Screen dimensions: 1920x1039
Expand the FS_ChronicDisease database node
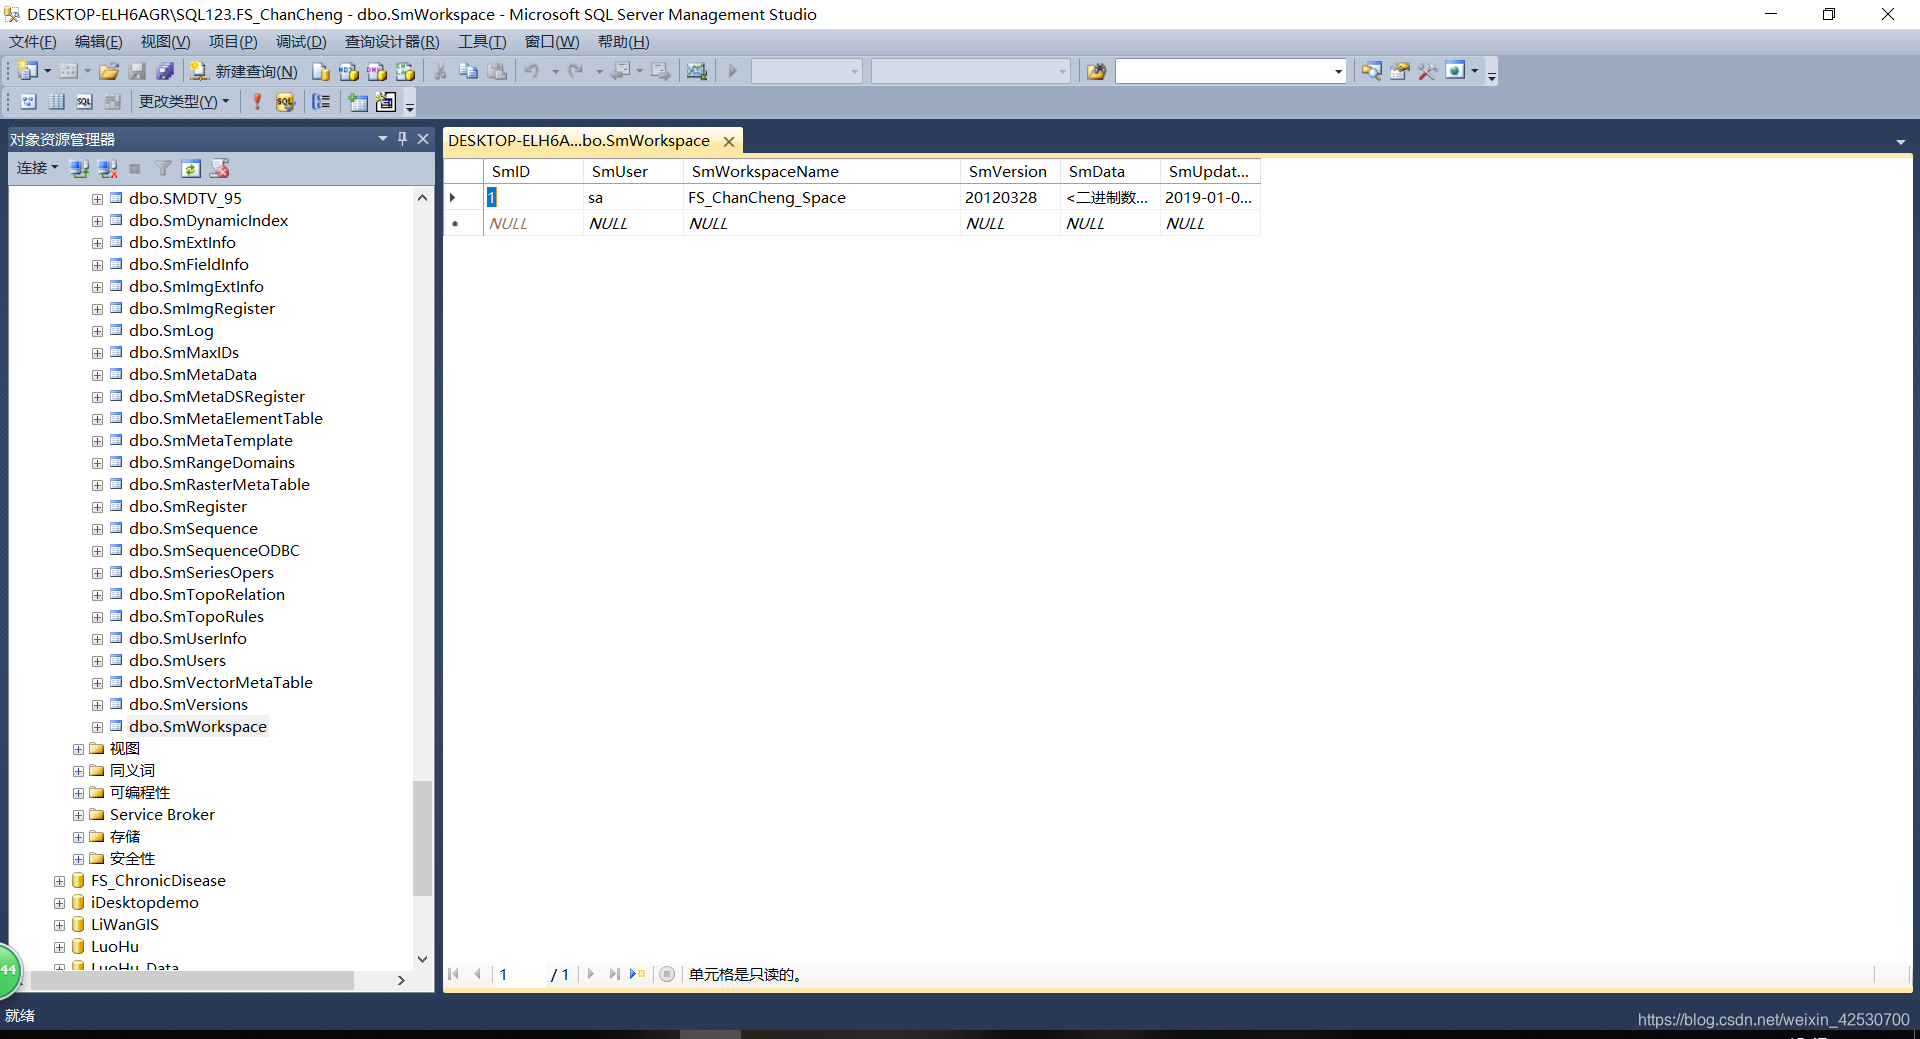[59, 881]
